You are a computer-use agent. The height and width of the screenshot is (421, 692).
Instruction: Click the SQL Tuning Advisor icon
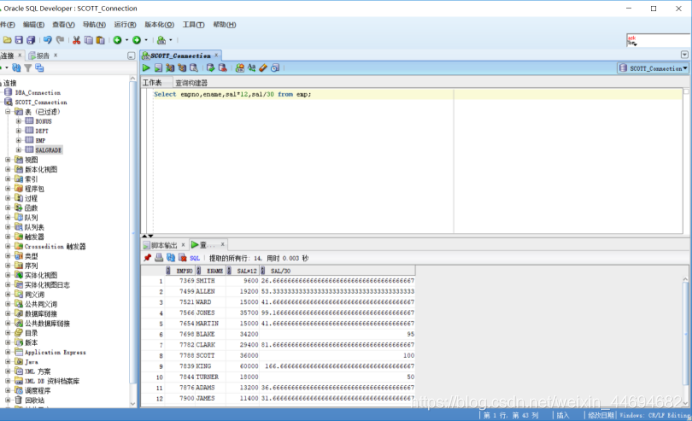(194, 68)
